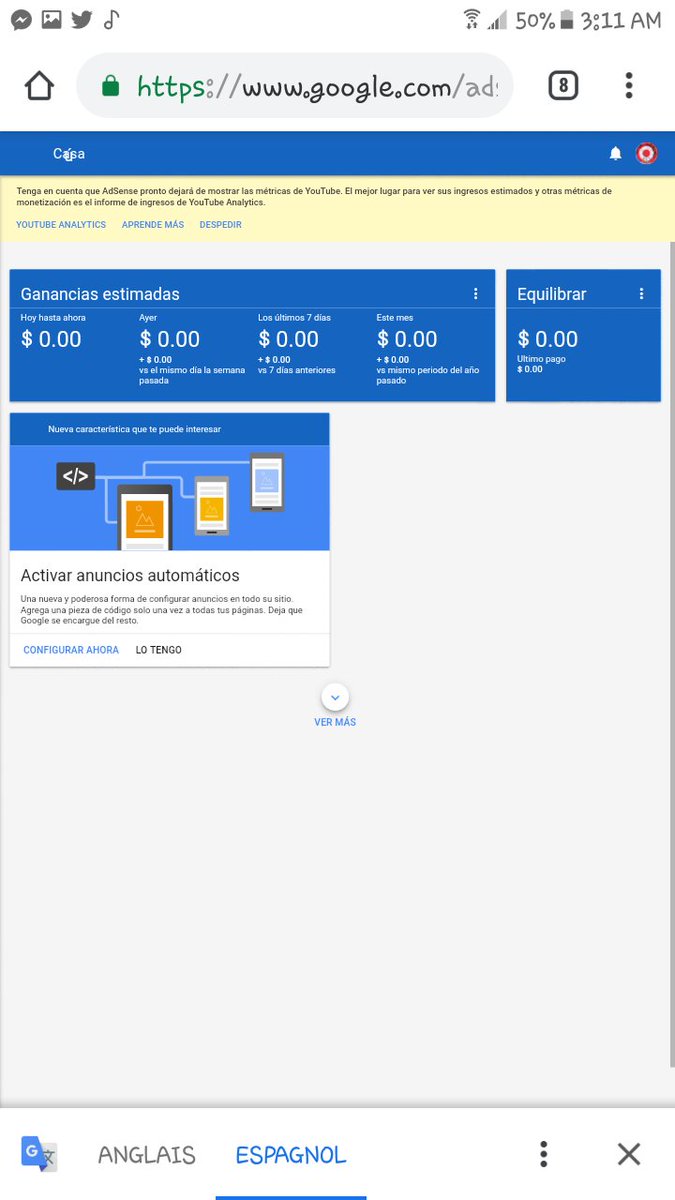Select the ESPAGNOL translation tab
Viewport: 675px width, 1200px height.
[x=291, y=1155]
